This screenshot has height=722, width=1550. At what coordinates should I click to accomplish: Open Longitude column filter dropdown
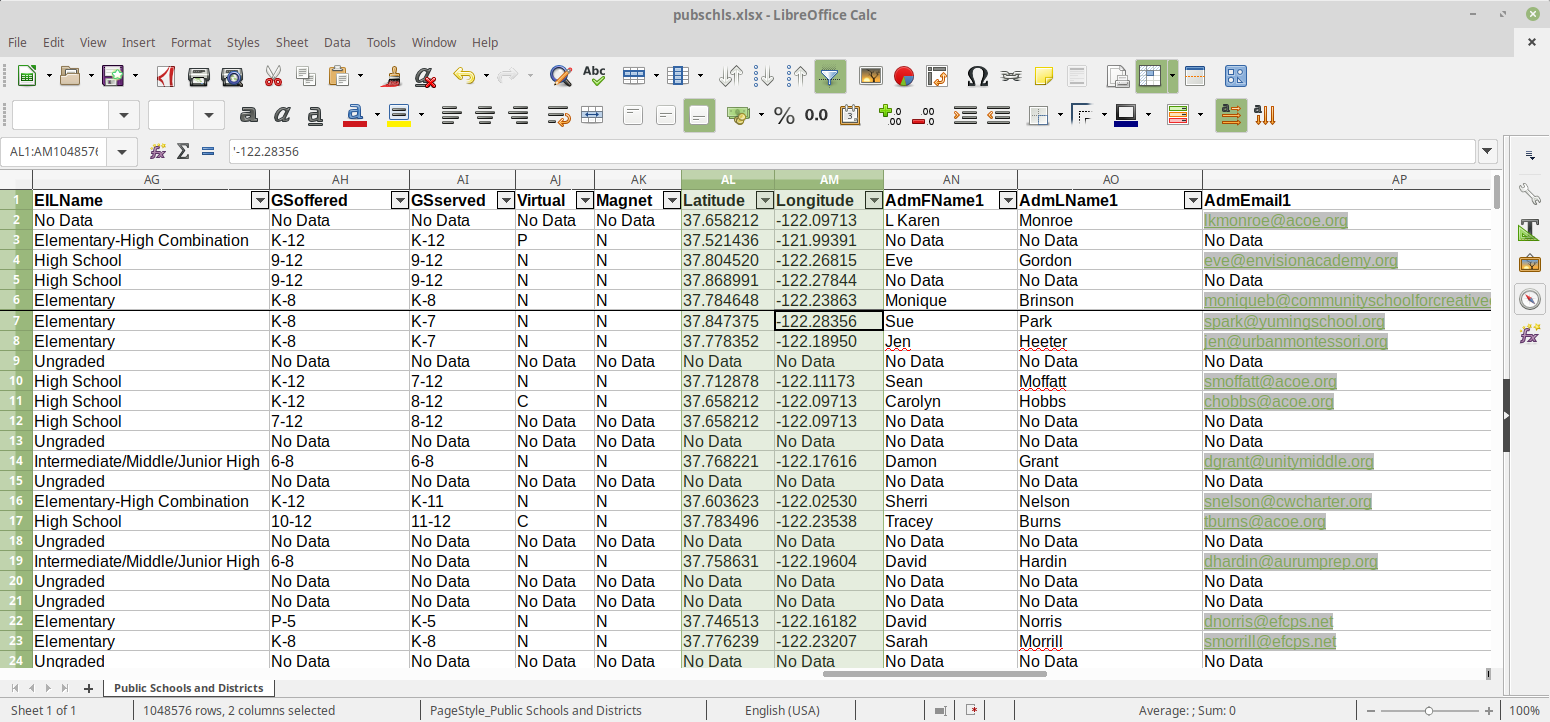873,200
